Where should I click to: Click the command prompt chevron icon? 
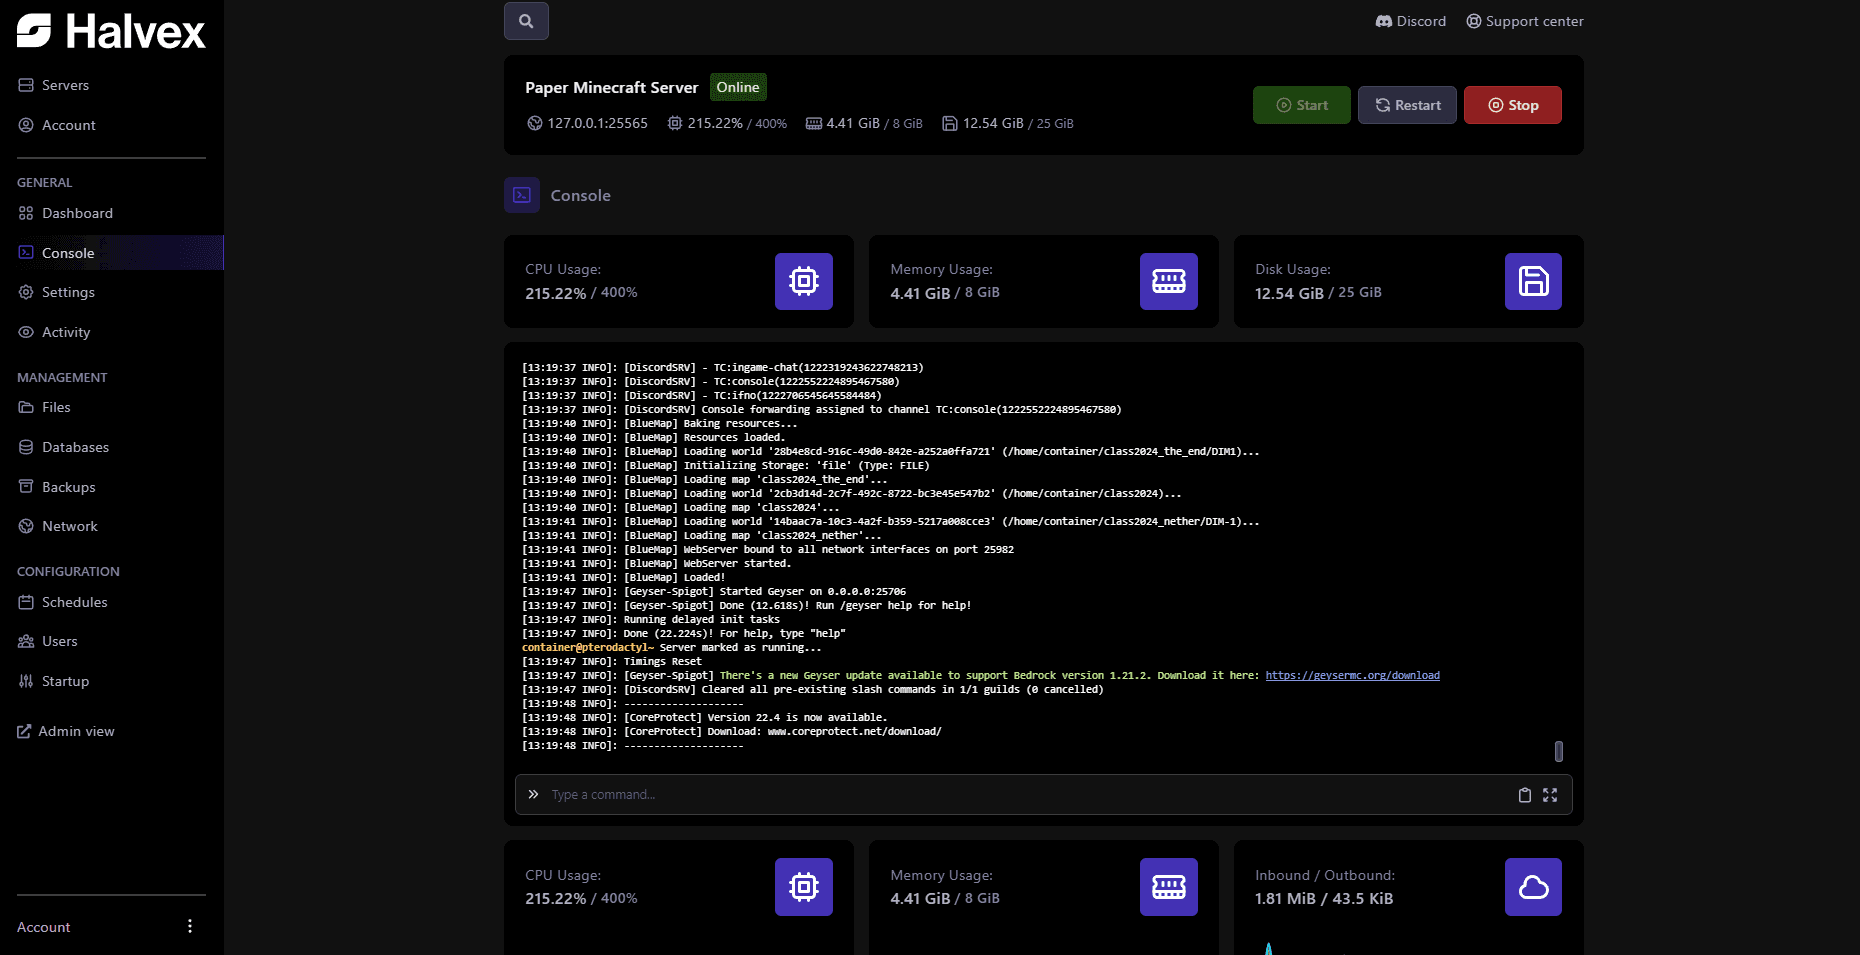click(x=533, y=794)
